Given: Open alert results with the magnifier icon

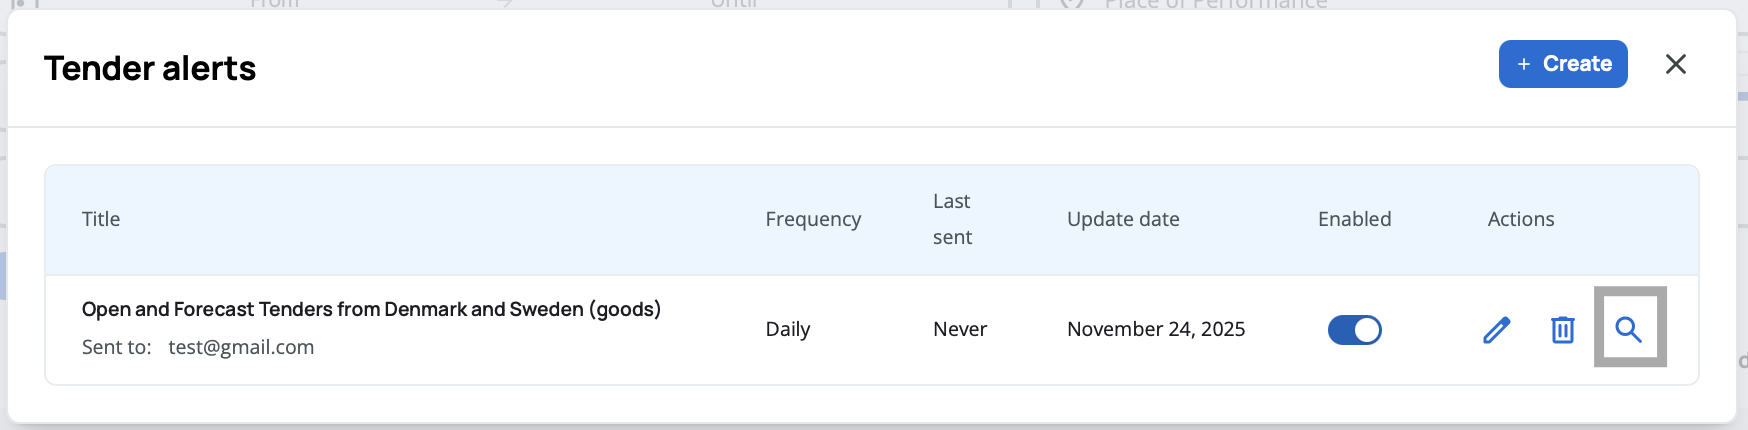Looking at the screenshot, I should [x=1629, y=329].
